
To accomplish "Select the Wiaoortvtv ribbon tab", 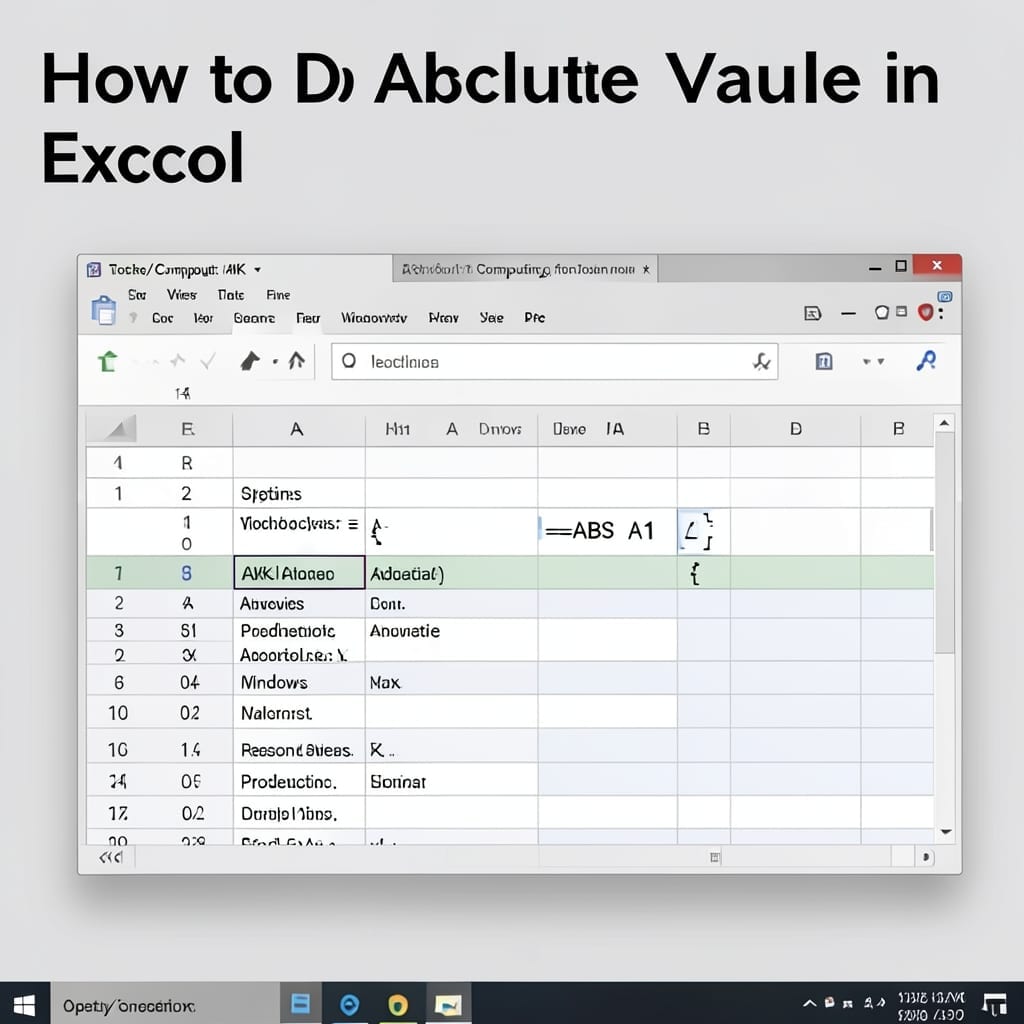I will tap(374, 318).
